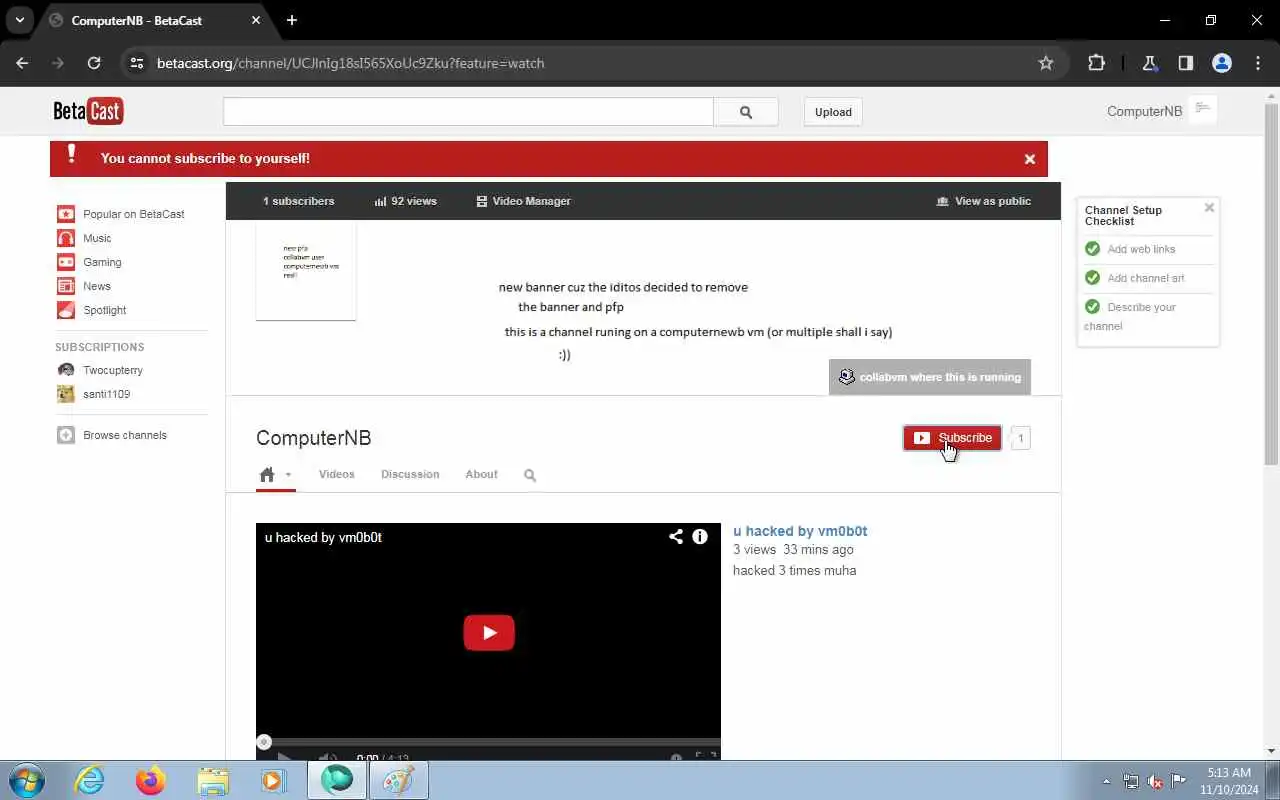Toggle the browser side panel
This screenshot has height=800, width=1280.
point(1186,63)
